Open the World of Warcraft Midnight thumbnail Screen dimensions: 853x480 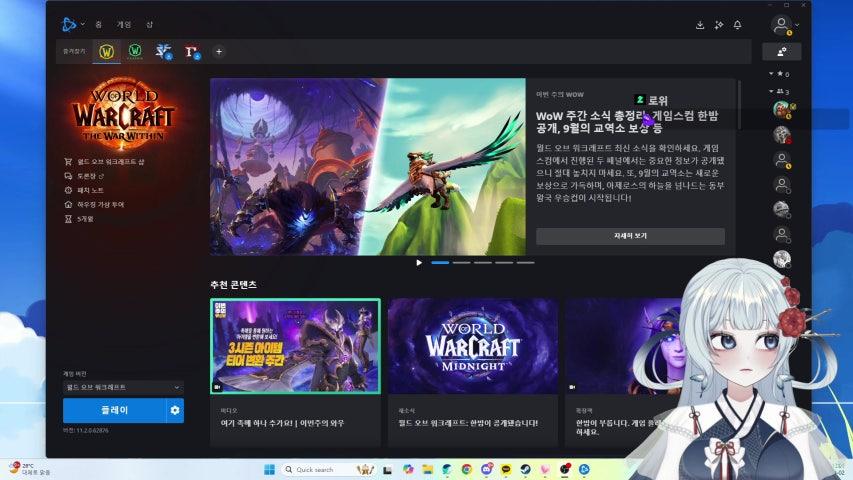pos(473,346)
